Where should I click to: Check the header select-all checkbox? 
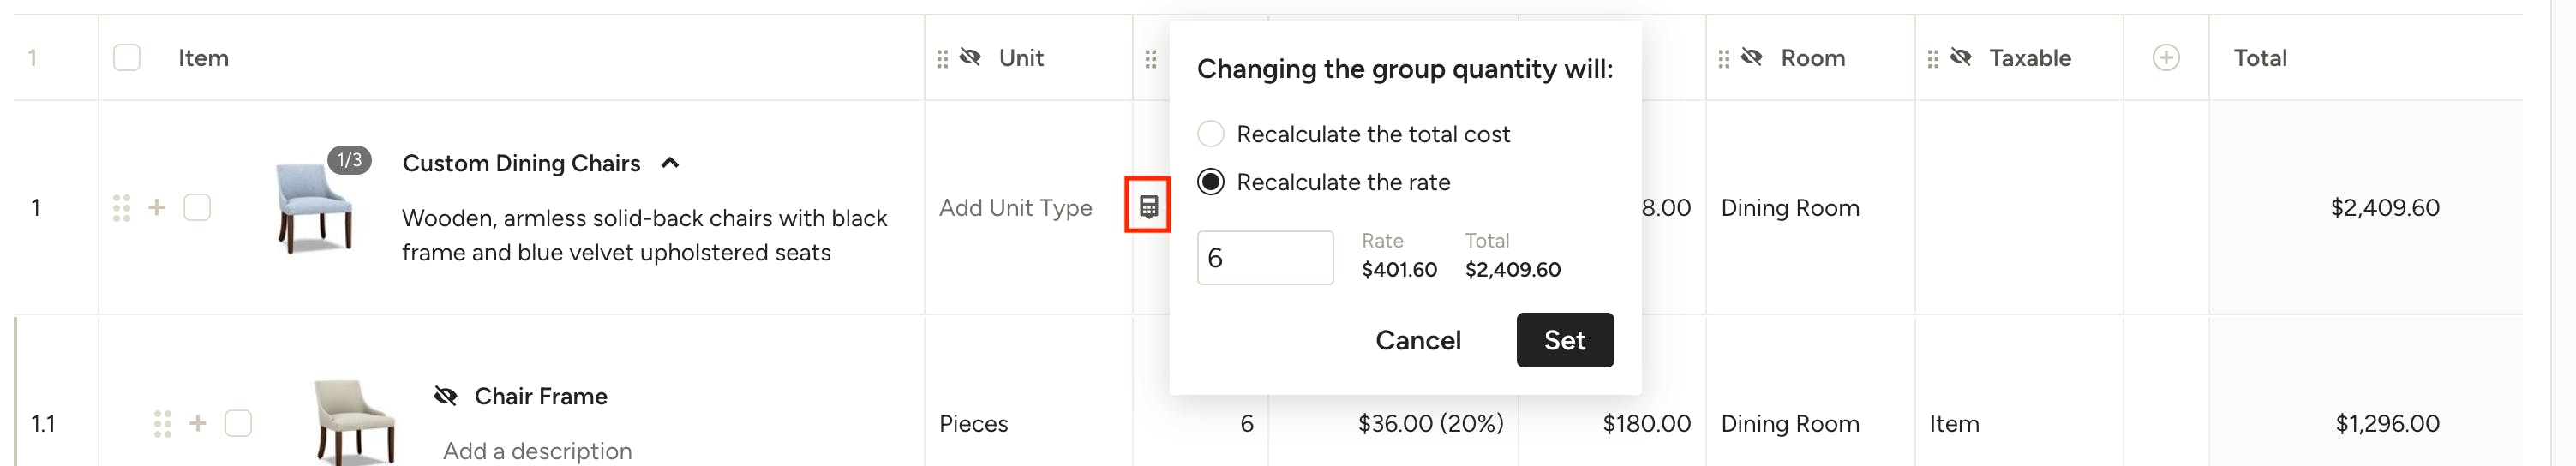pos(127,58)
